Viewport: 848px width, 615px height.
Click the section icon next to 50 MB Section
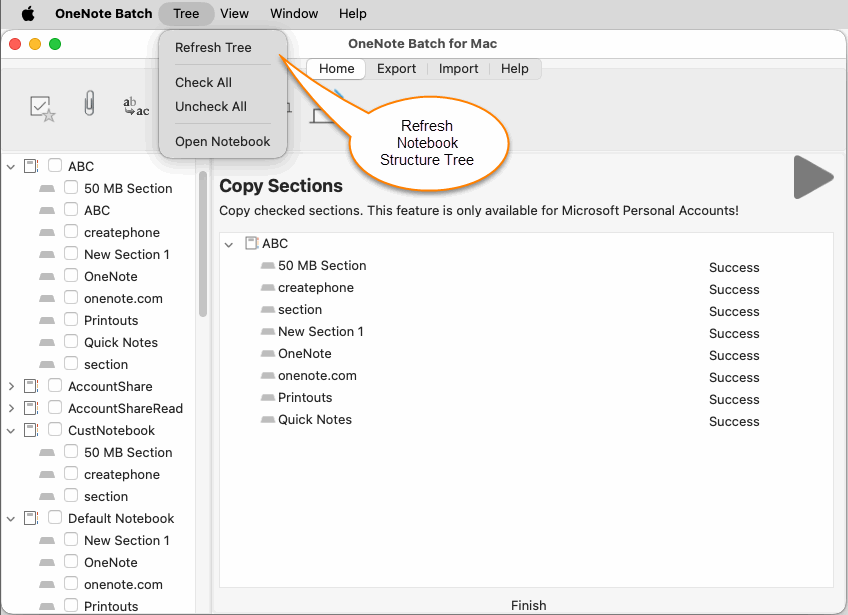point(48,188)
